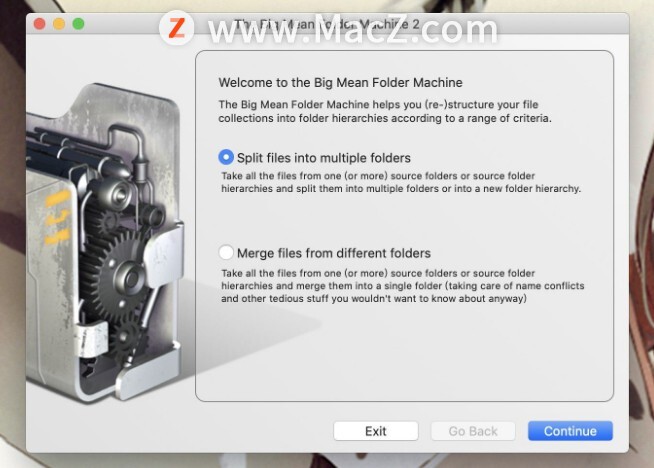
Task: Close the window with red button
Action: (40, 24)
